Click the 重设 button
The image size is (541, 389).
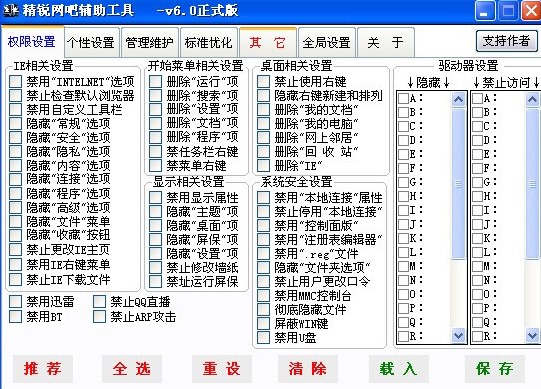(x=222, y=369)
